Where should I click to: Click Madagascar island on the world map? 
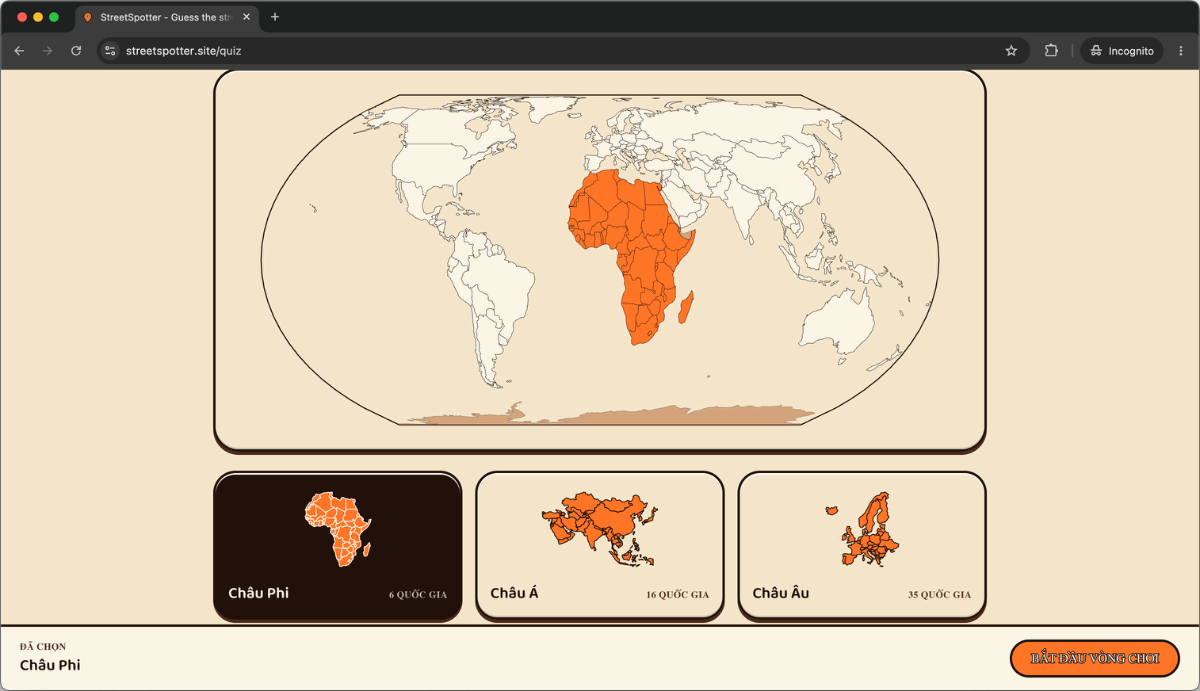tap(686, 306)
